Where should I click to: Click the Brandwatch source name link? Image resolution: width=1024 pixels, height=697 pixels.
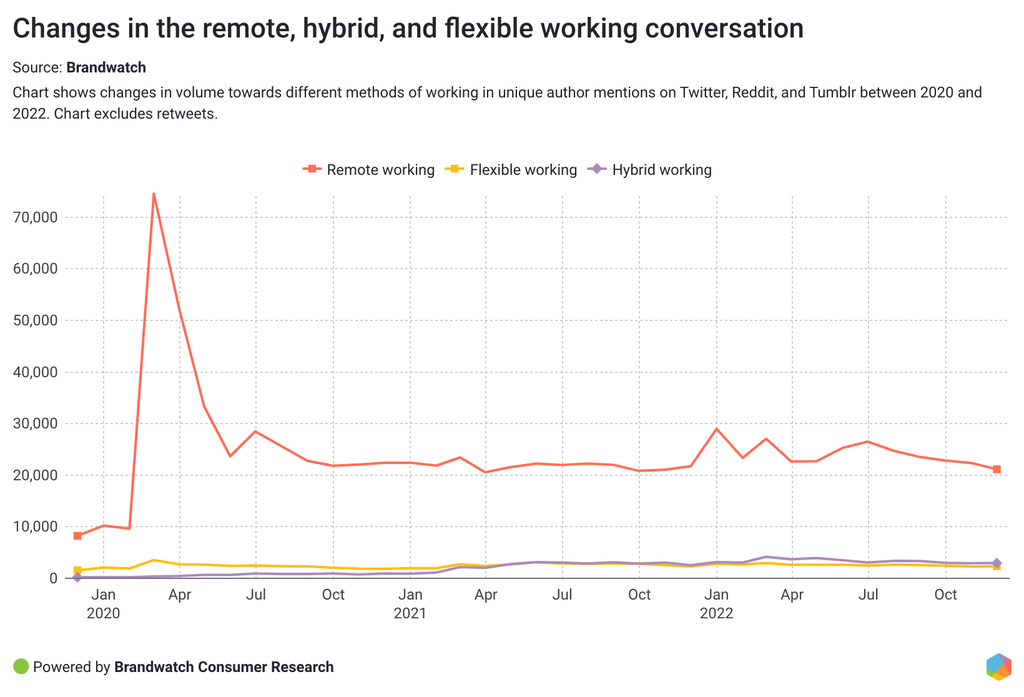(x=105, y=68)
